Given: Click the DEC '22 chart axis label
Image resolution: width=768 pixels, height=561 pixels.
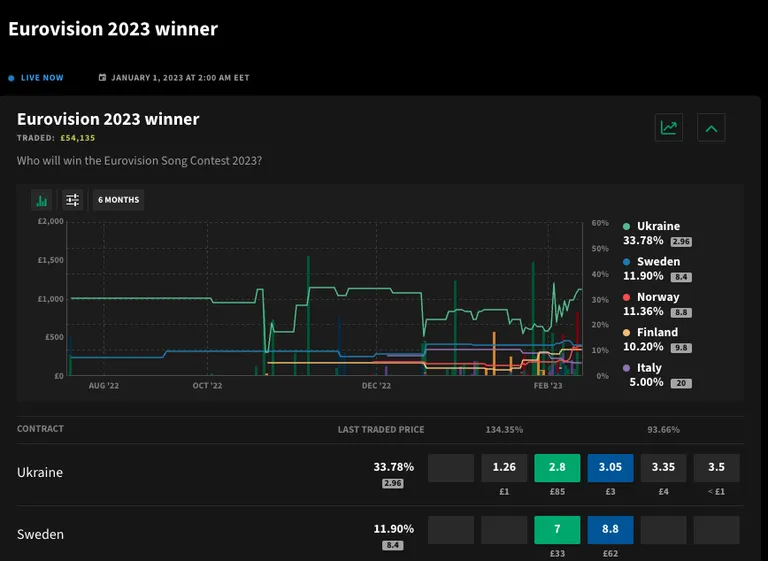Looking at the screenshot, I should tap(376, 386).
